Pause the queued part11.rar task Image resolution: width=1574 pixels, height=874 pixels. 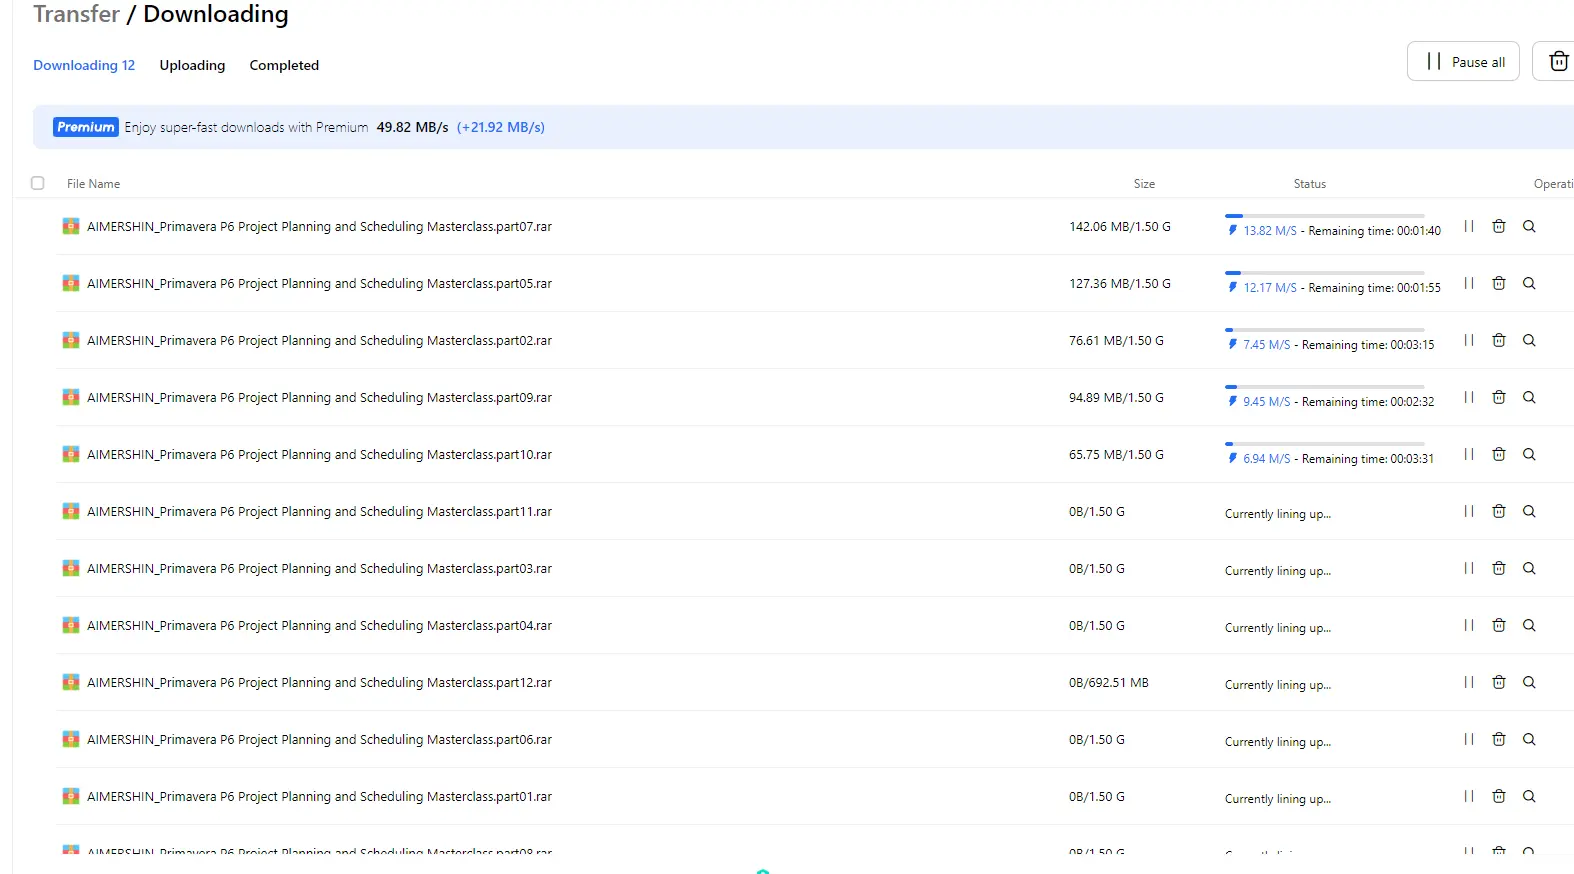coord(1469,511)
